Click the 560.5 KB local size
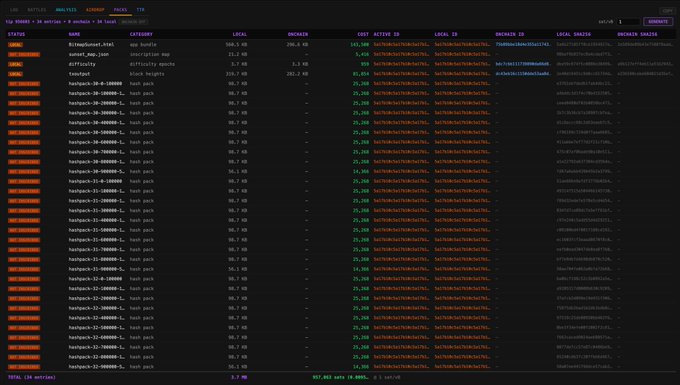 tap(236, 45)
